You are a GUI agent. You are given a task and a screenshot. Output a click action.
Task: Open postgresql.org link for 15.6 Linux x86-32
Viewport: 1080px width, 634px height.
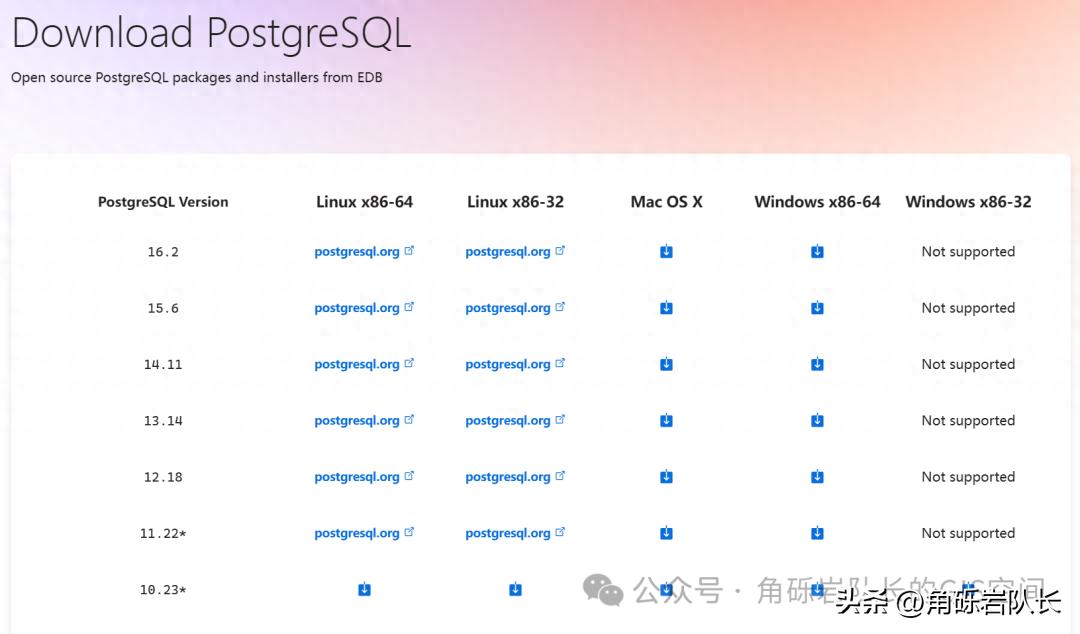click(x=515, y=308)
